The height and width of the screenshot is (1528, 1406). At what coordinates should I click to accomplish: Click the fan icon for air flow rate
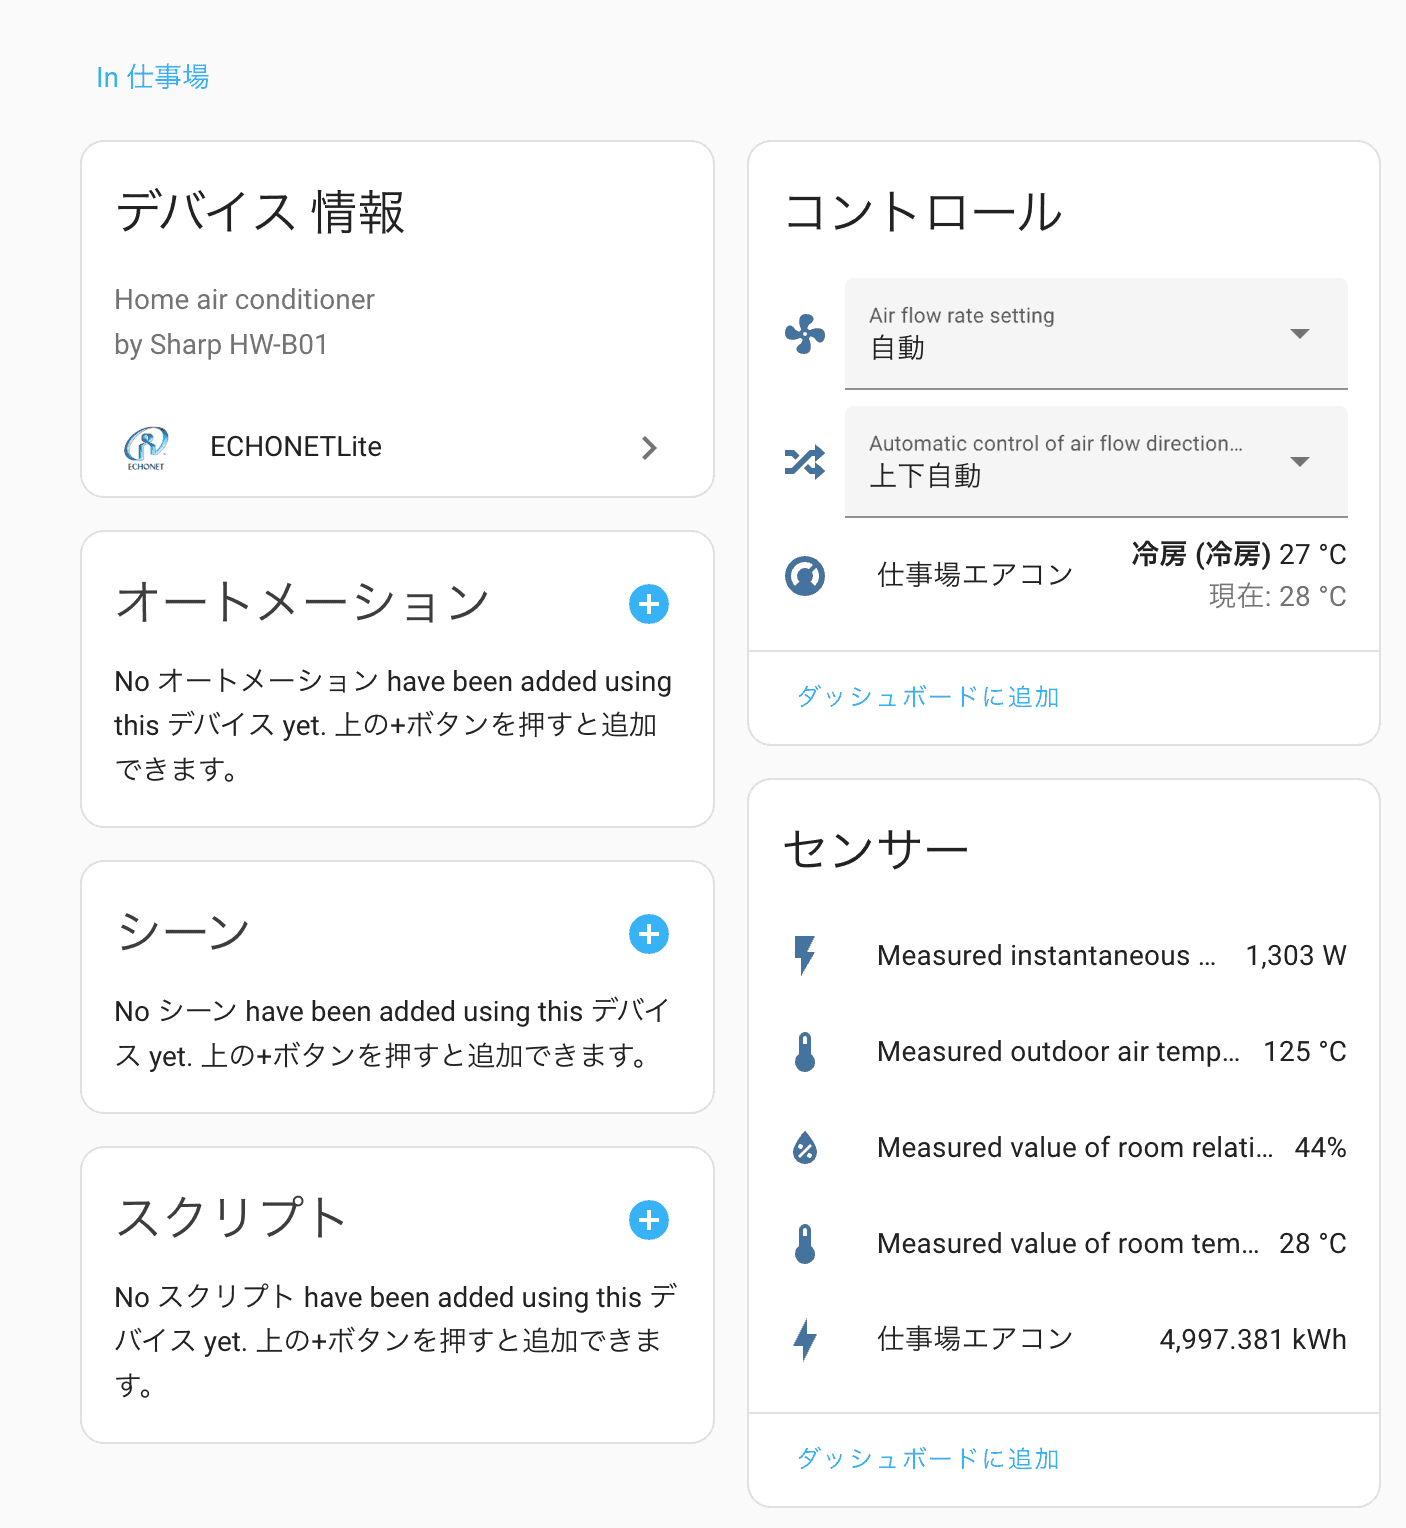point(805,334)
